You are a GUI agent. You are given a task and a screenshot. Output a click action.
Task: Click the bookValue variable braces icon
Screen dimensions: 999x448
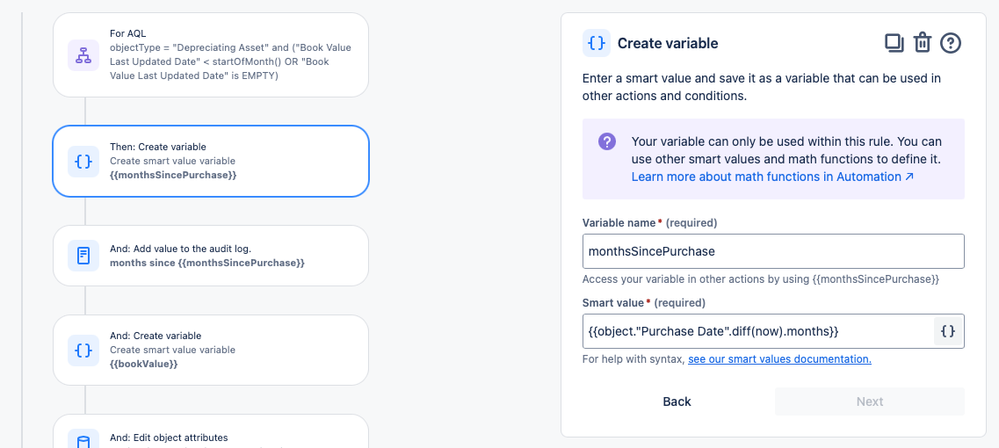[x=83, y=350]
